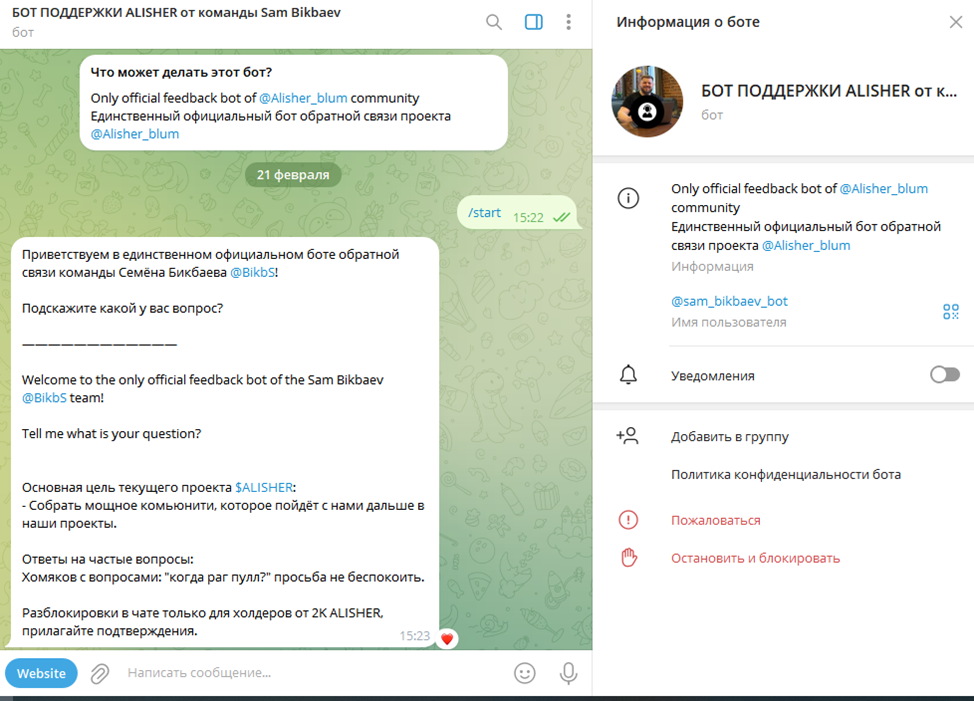Click the text 'Tell me what is your question?'
The width and height of the screenshot is (974, 701).
pyautogui.click(x=112, y=434)
